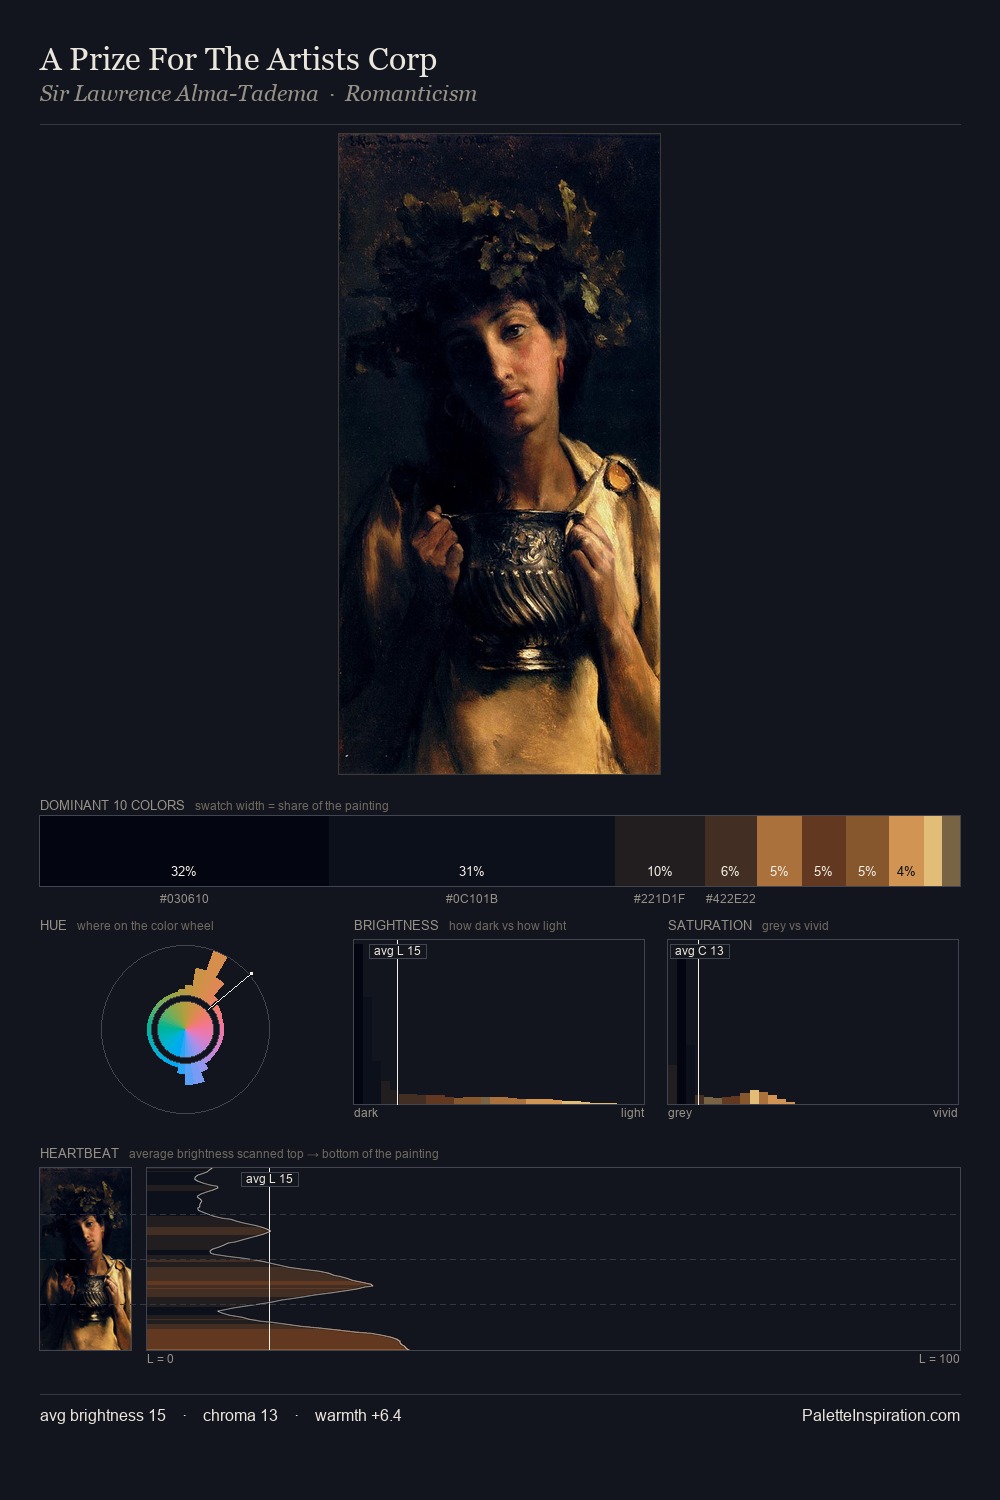Click the Romanticism style label
This screenshot has width=1000, height=1500.
(x=411, y=94)
